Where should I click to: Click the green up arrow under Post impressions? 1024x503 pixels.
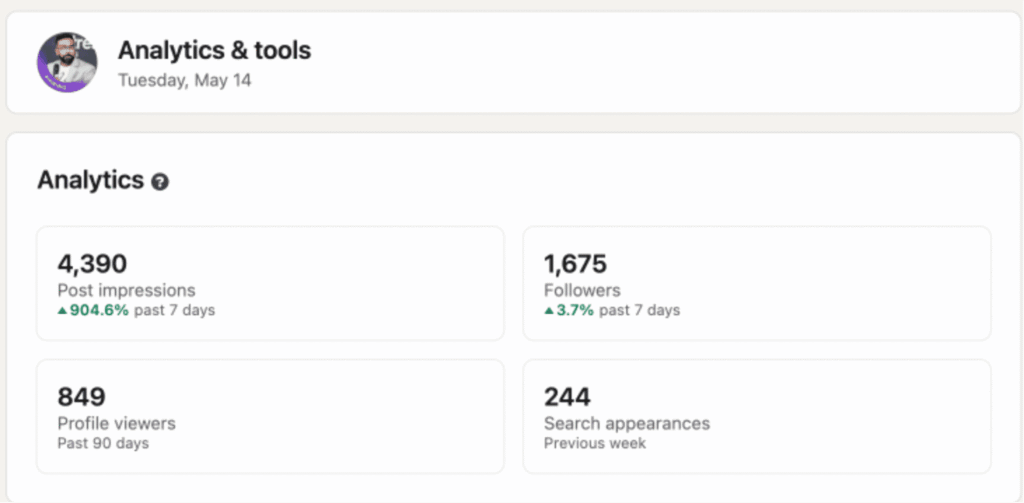63,311
